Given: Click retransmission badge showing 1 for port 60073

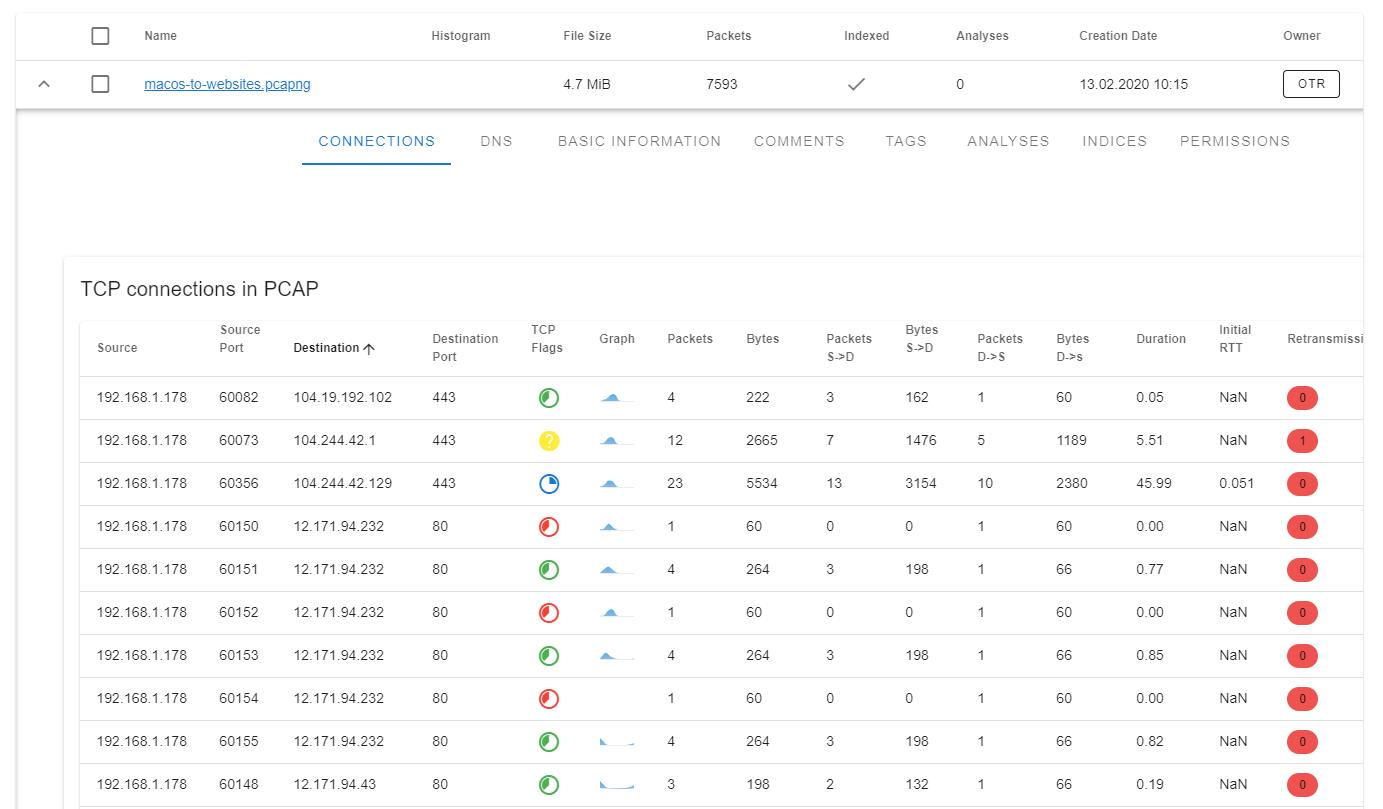Looking at the screenshot, I should 1302,441.
